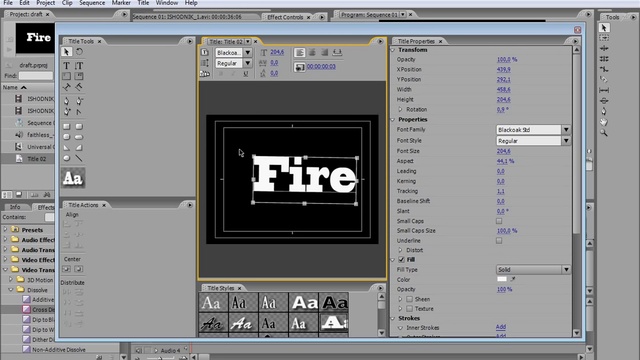Select the Path Type tool
Screen dimensions: 640x360
[x=67, y=87]
